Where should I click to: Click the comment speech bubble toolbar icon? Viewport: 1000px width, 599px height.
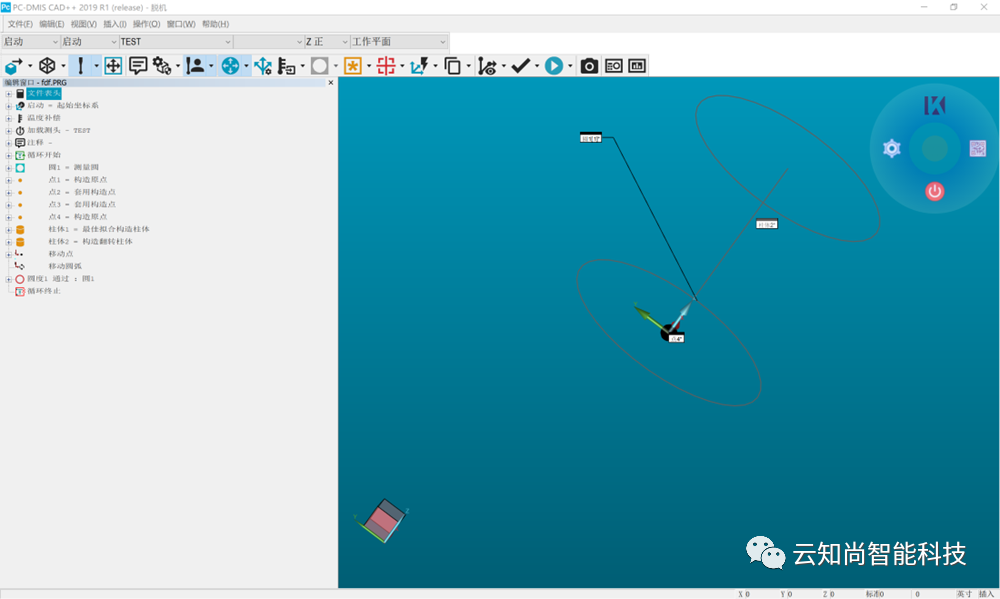(x=138, y=66)
